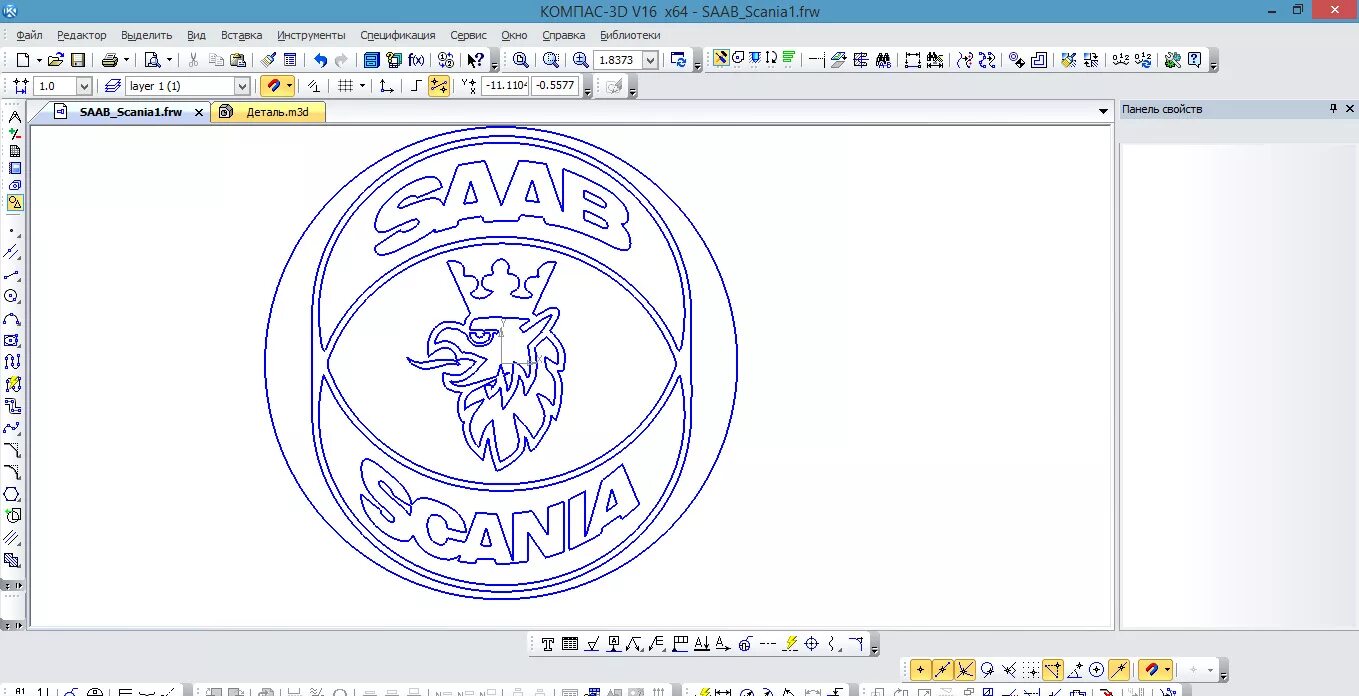Viewport: 1359px width, 696px height.
Task: Create a new document with the blank page icon
Action: (22, 60)
